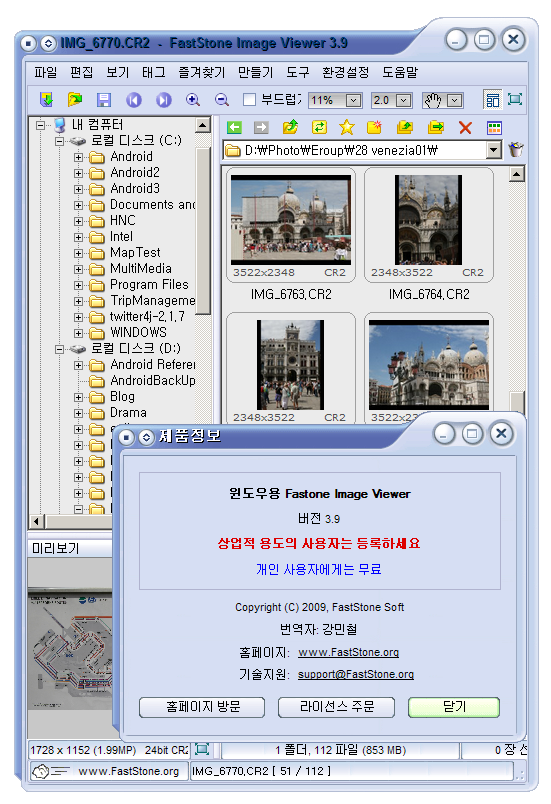
Task: Change the thumbnail view style icon
Action: [x=494, y=127]
